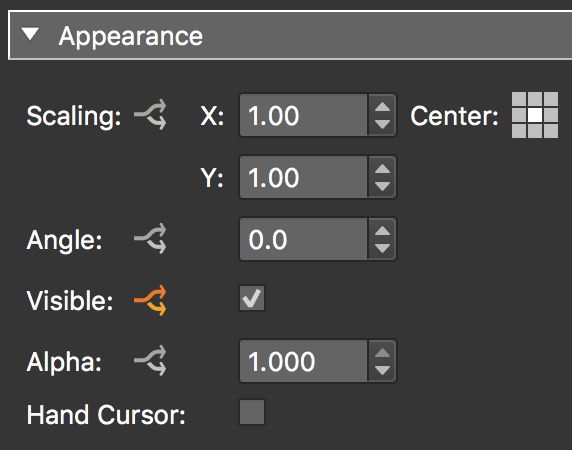Collapse the Appearance section triangle
Image resolution: width=572 pixels, height=450 pixels.
pyautogui.click(x=30, y=34)
